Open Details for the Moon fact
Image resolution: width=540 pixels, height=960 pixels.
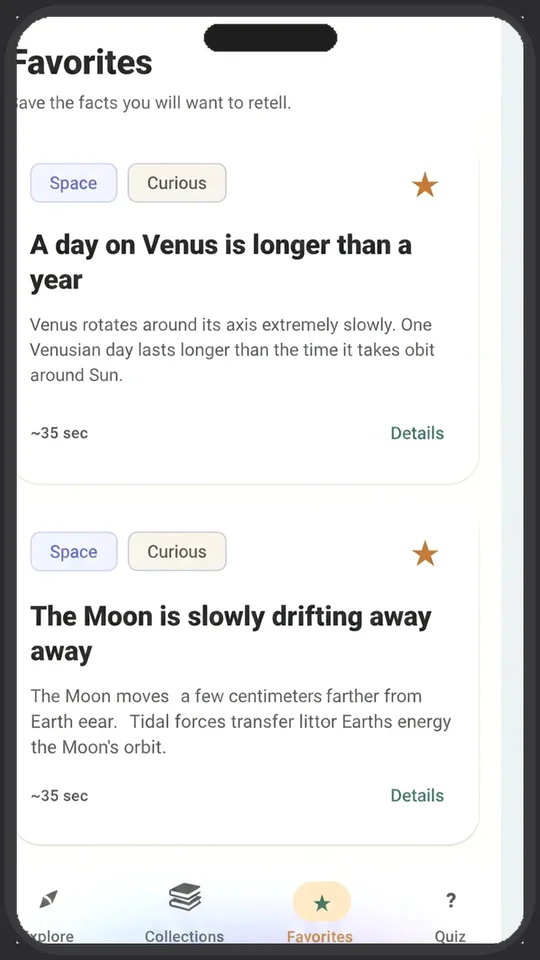pos(417,795)
